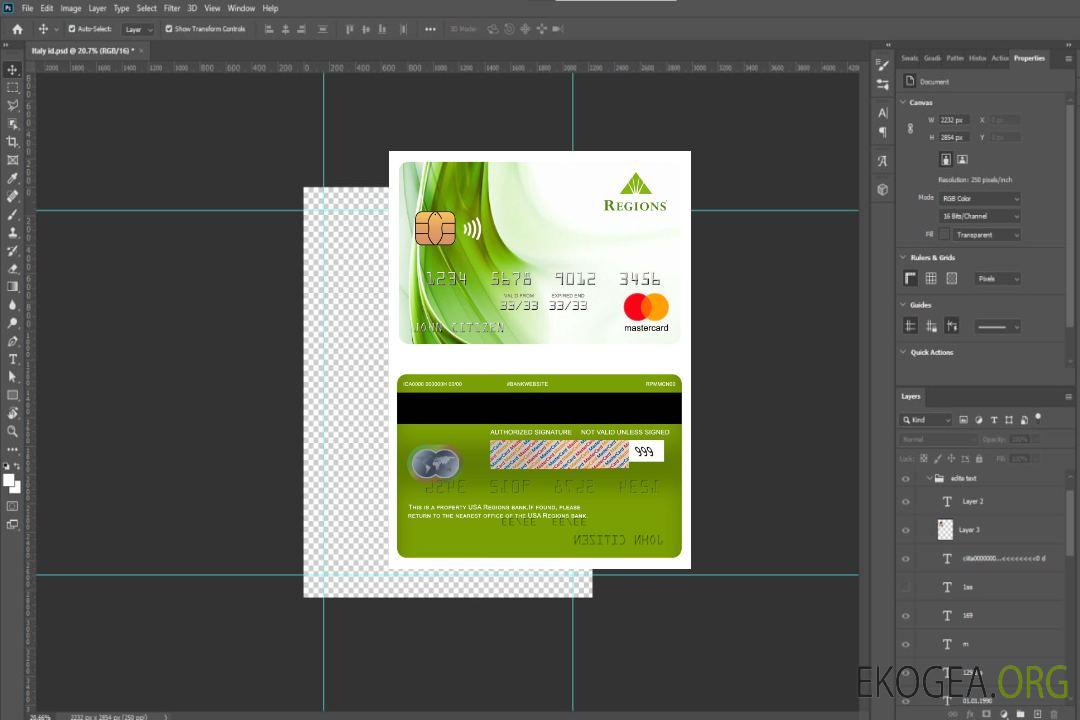Screen dimensions: 1080x720
Task: Select the Layer 3 thumbnail
Action: (946, 530)
